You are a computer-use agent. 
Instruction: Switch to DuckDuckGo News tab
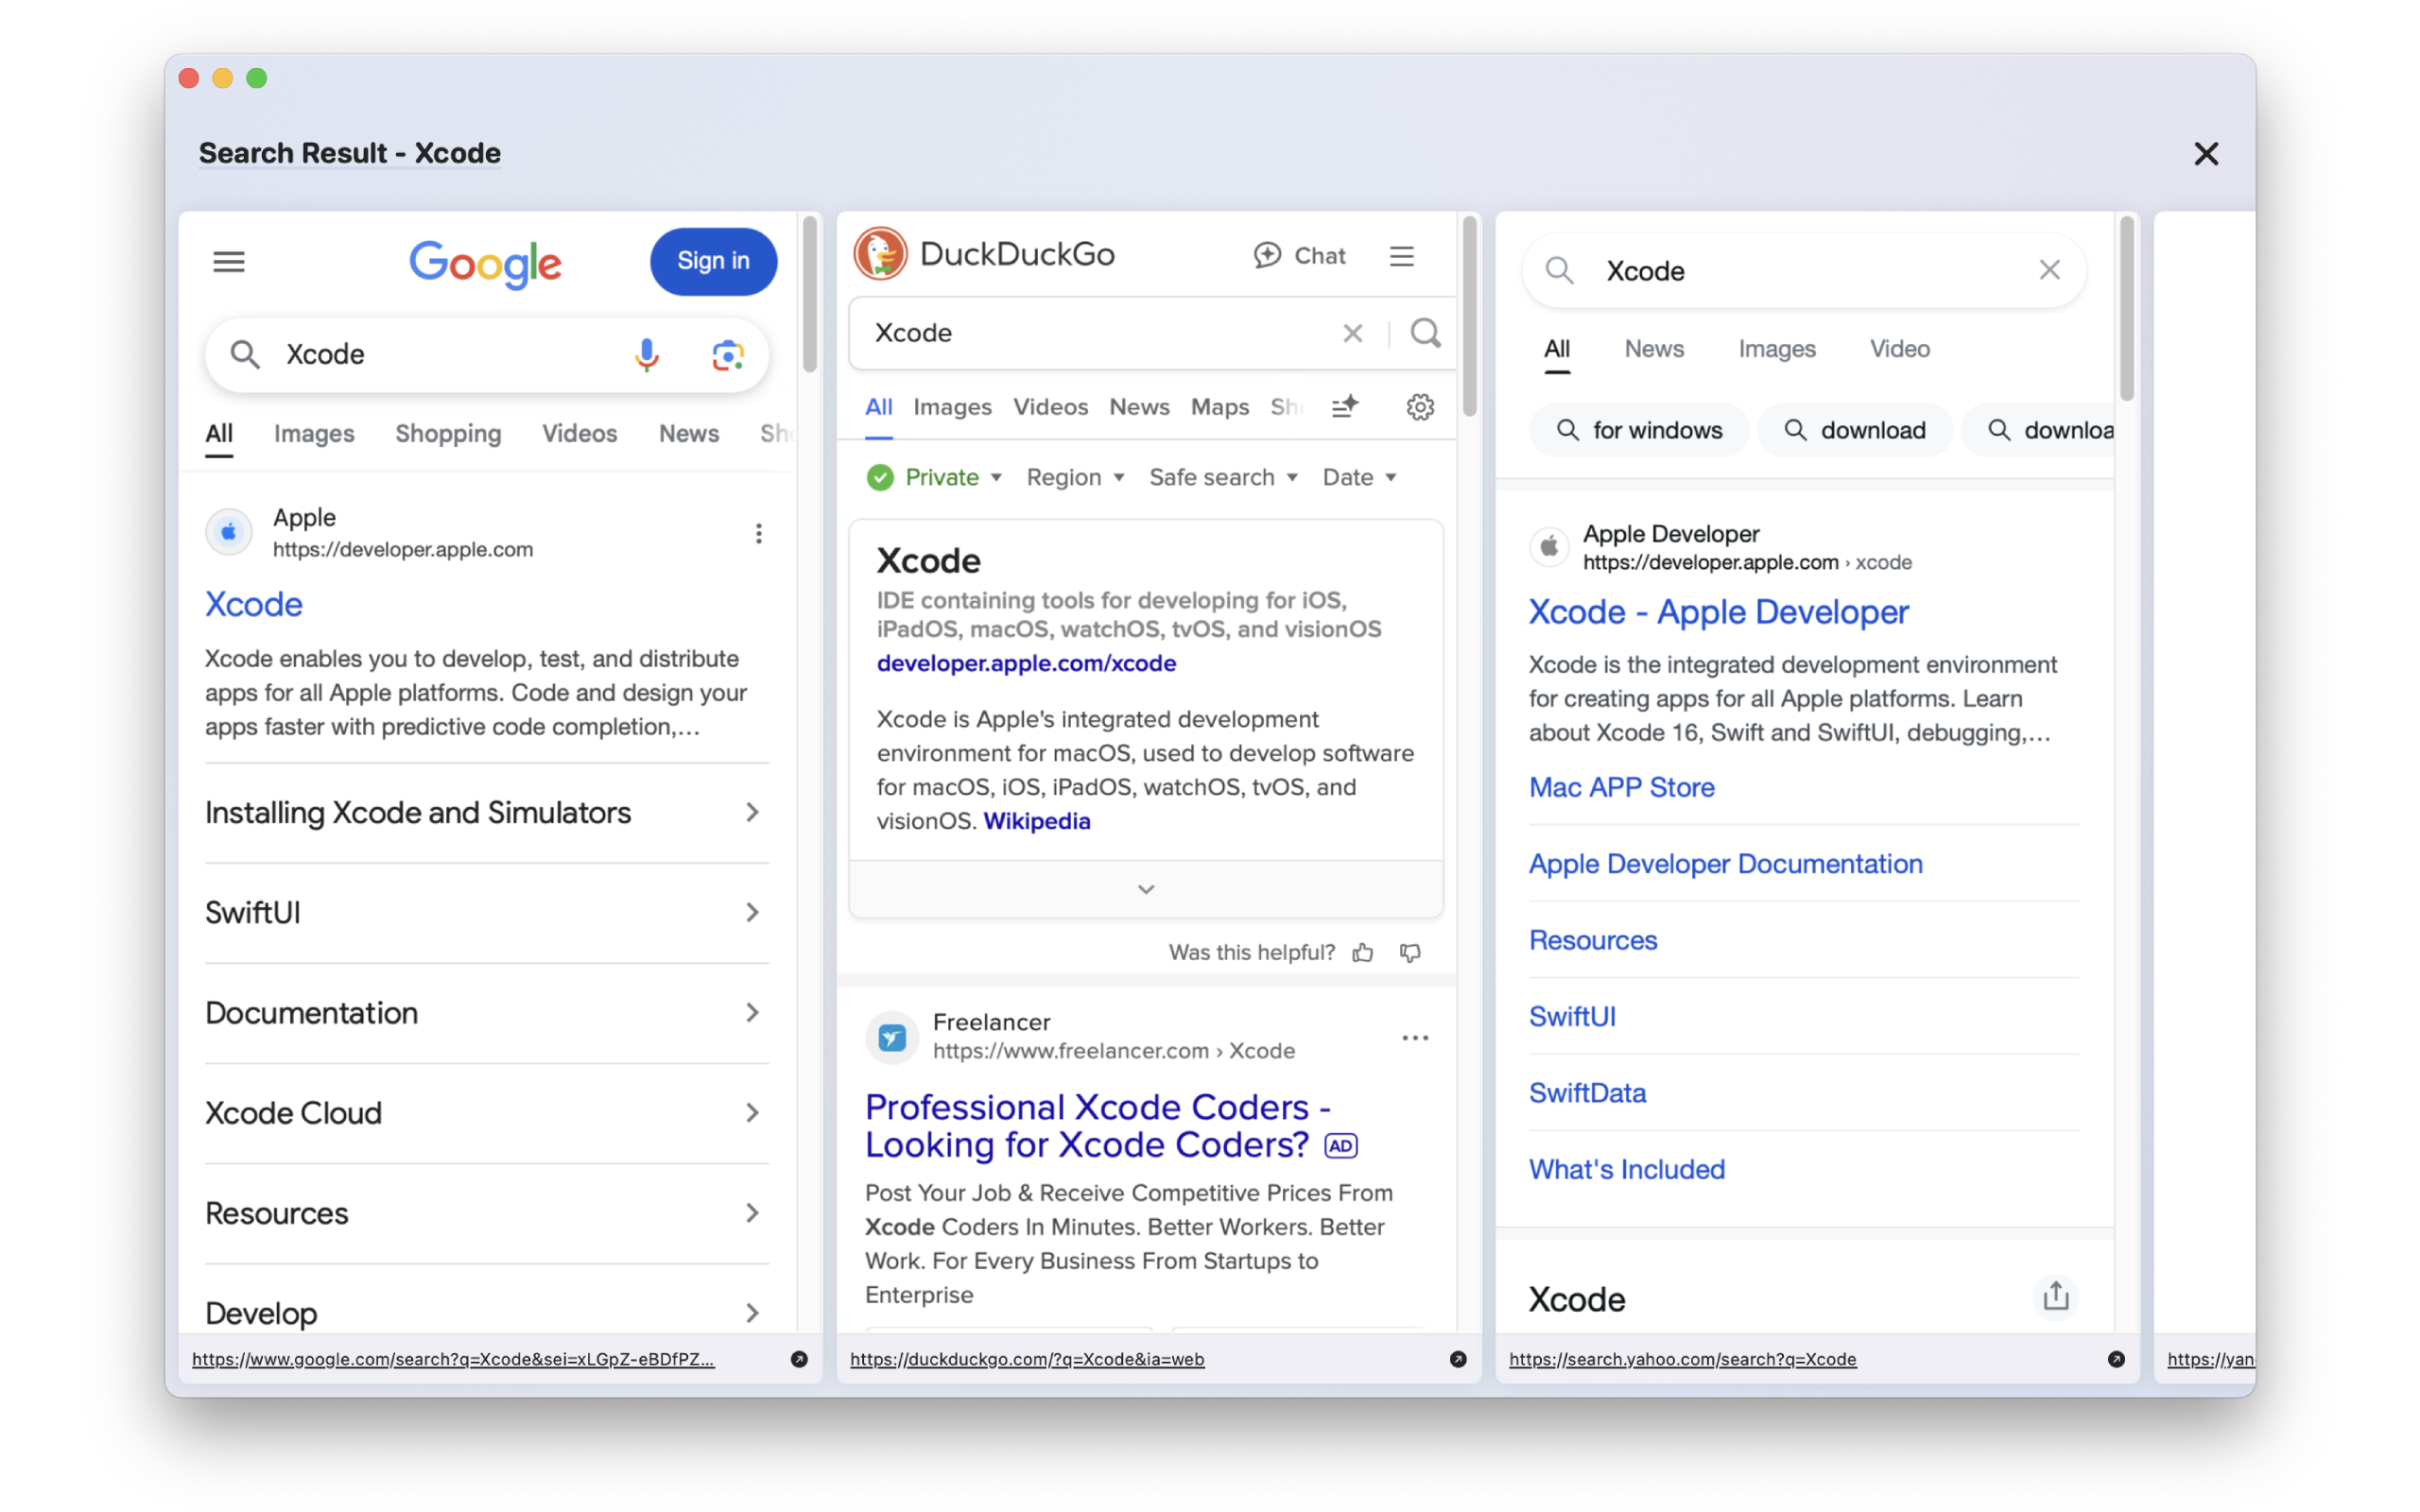point(1139,406)
